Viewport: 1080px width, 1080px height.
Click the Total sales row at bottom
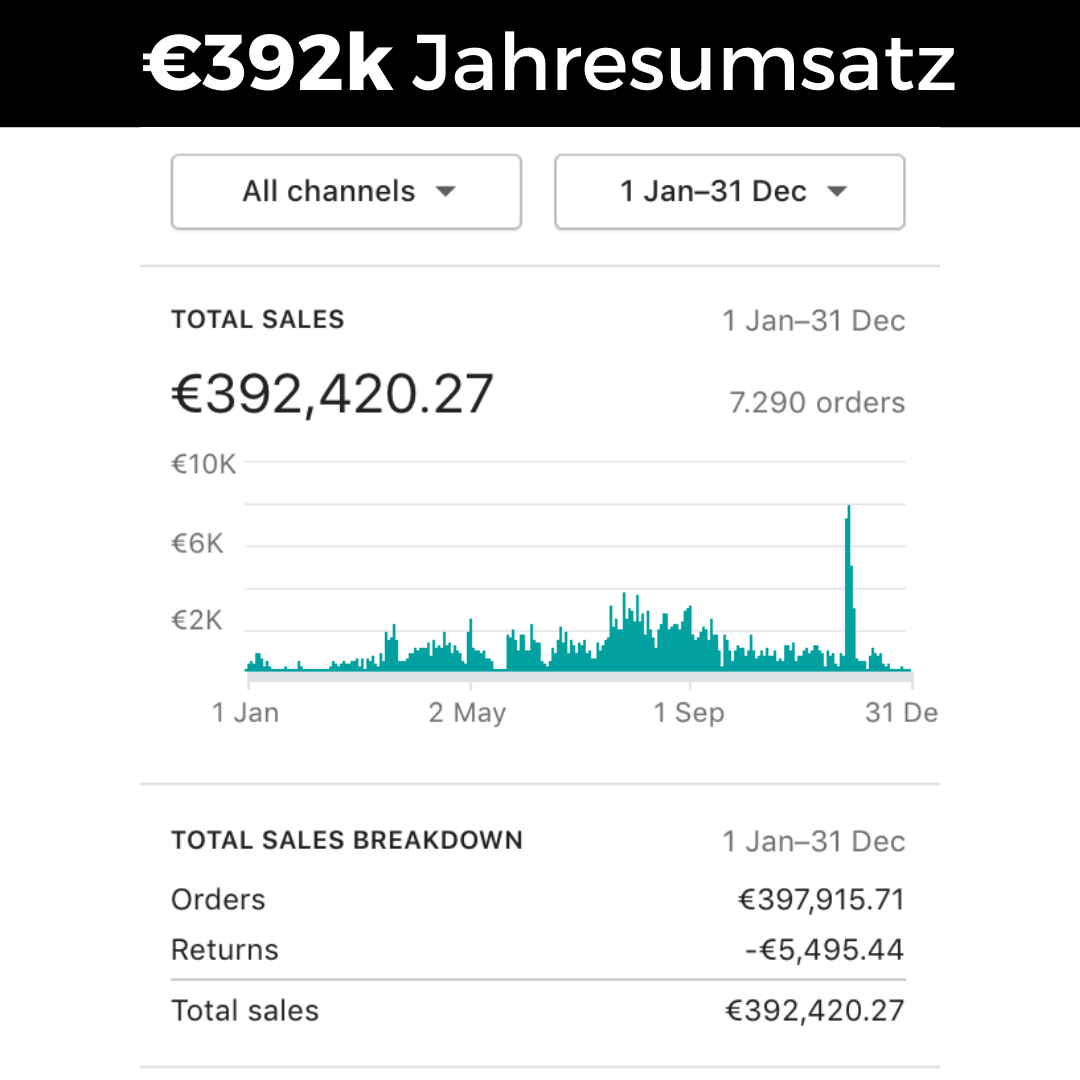point(538,1010)
